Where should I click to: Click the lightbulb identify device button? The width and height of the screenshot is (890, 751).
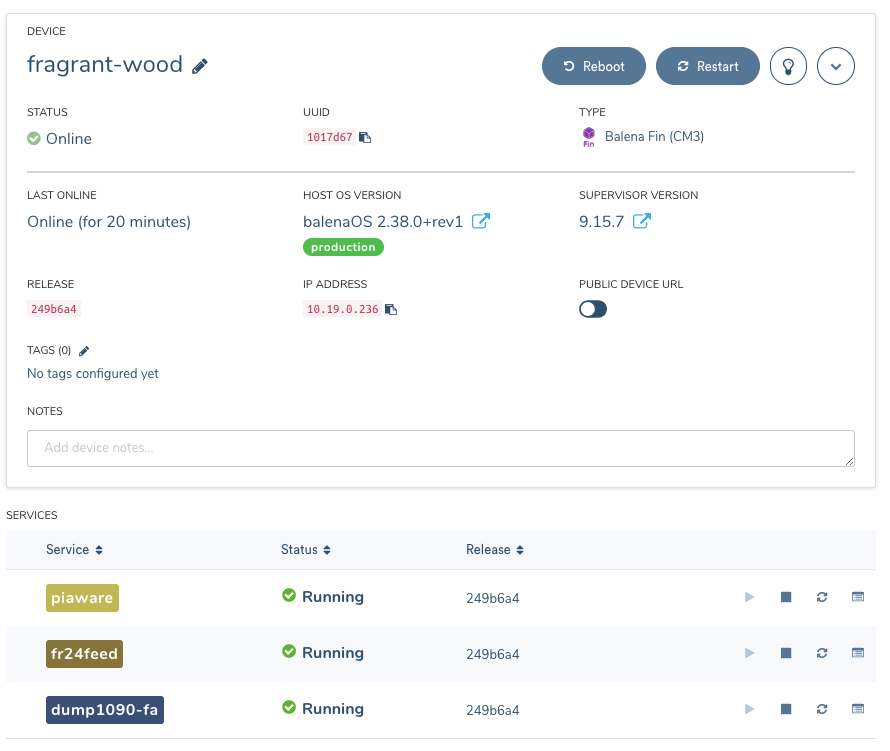tap(788, 66)
